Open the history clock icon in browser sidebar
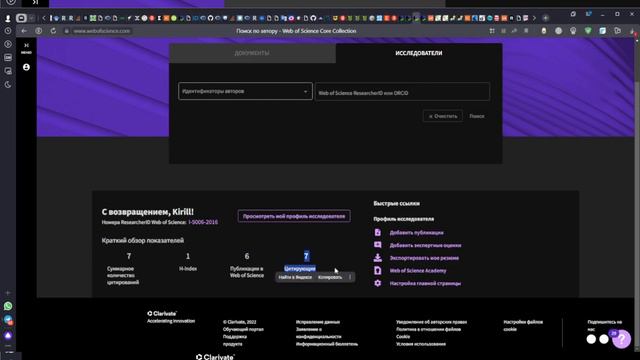Screen dimensions: 640x360 (8, 31)
